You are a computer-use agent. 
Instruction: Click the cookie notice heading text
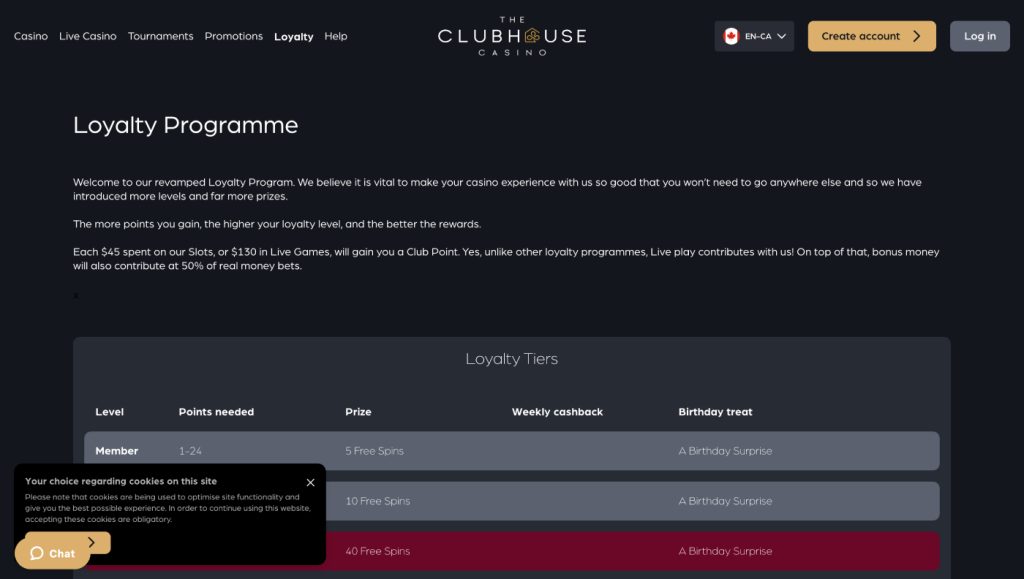121,481
